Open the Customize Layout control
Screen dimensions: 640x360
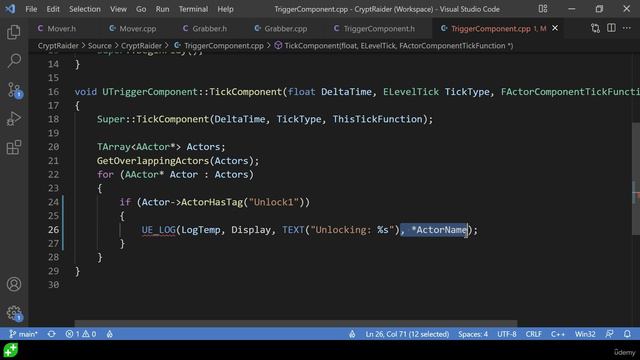[542, 9]
